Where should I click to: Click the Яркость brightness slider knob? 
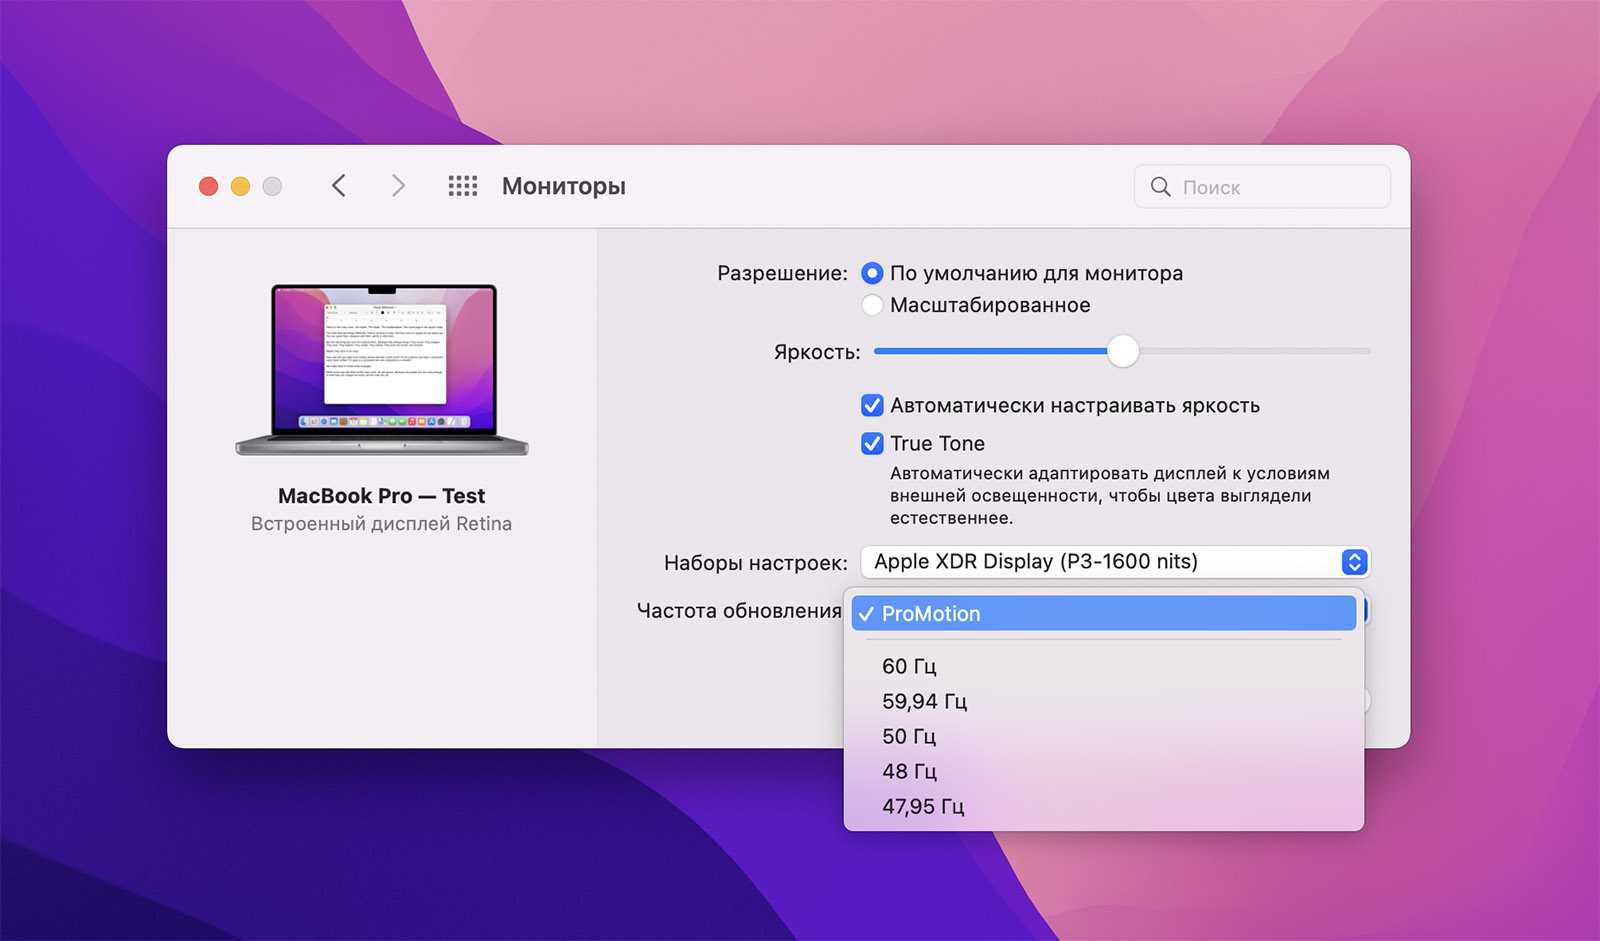1123,351
